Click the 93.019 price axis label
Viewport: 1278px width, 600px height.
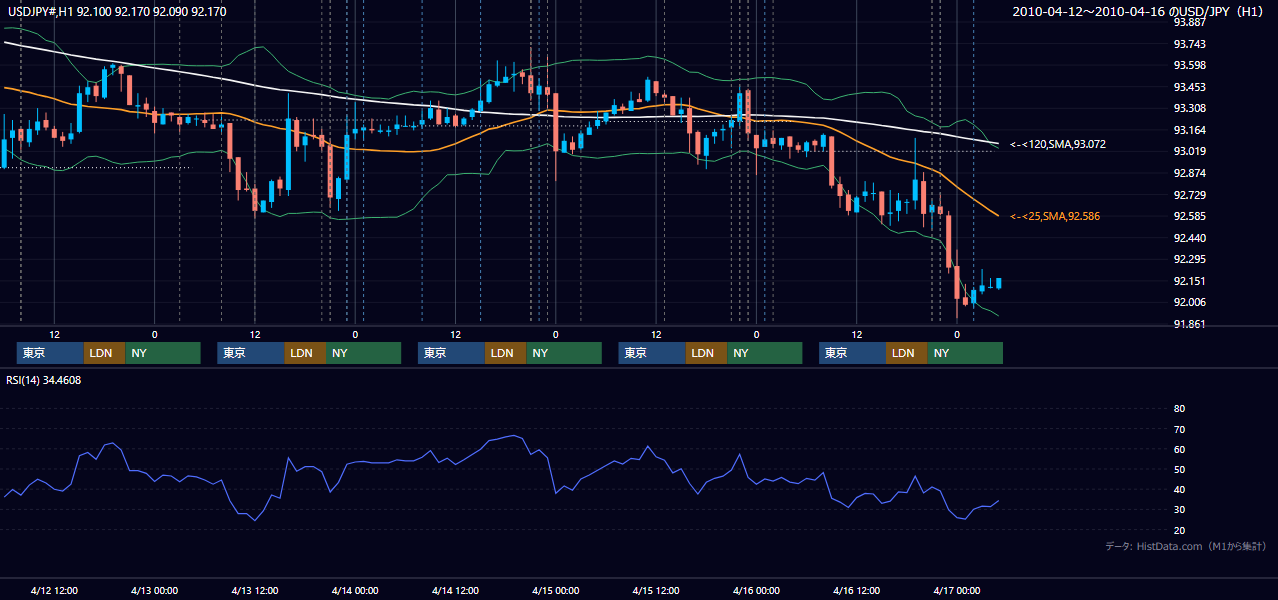click(1189, 152)
